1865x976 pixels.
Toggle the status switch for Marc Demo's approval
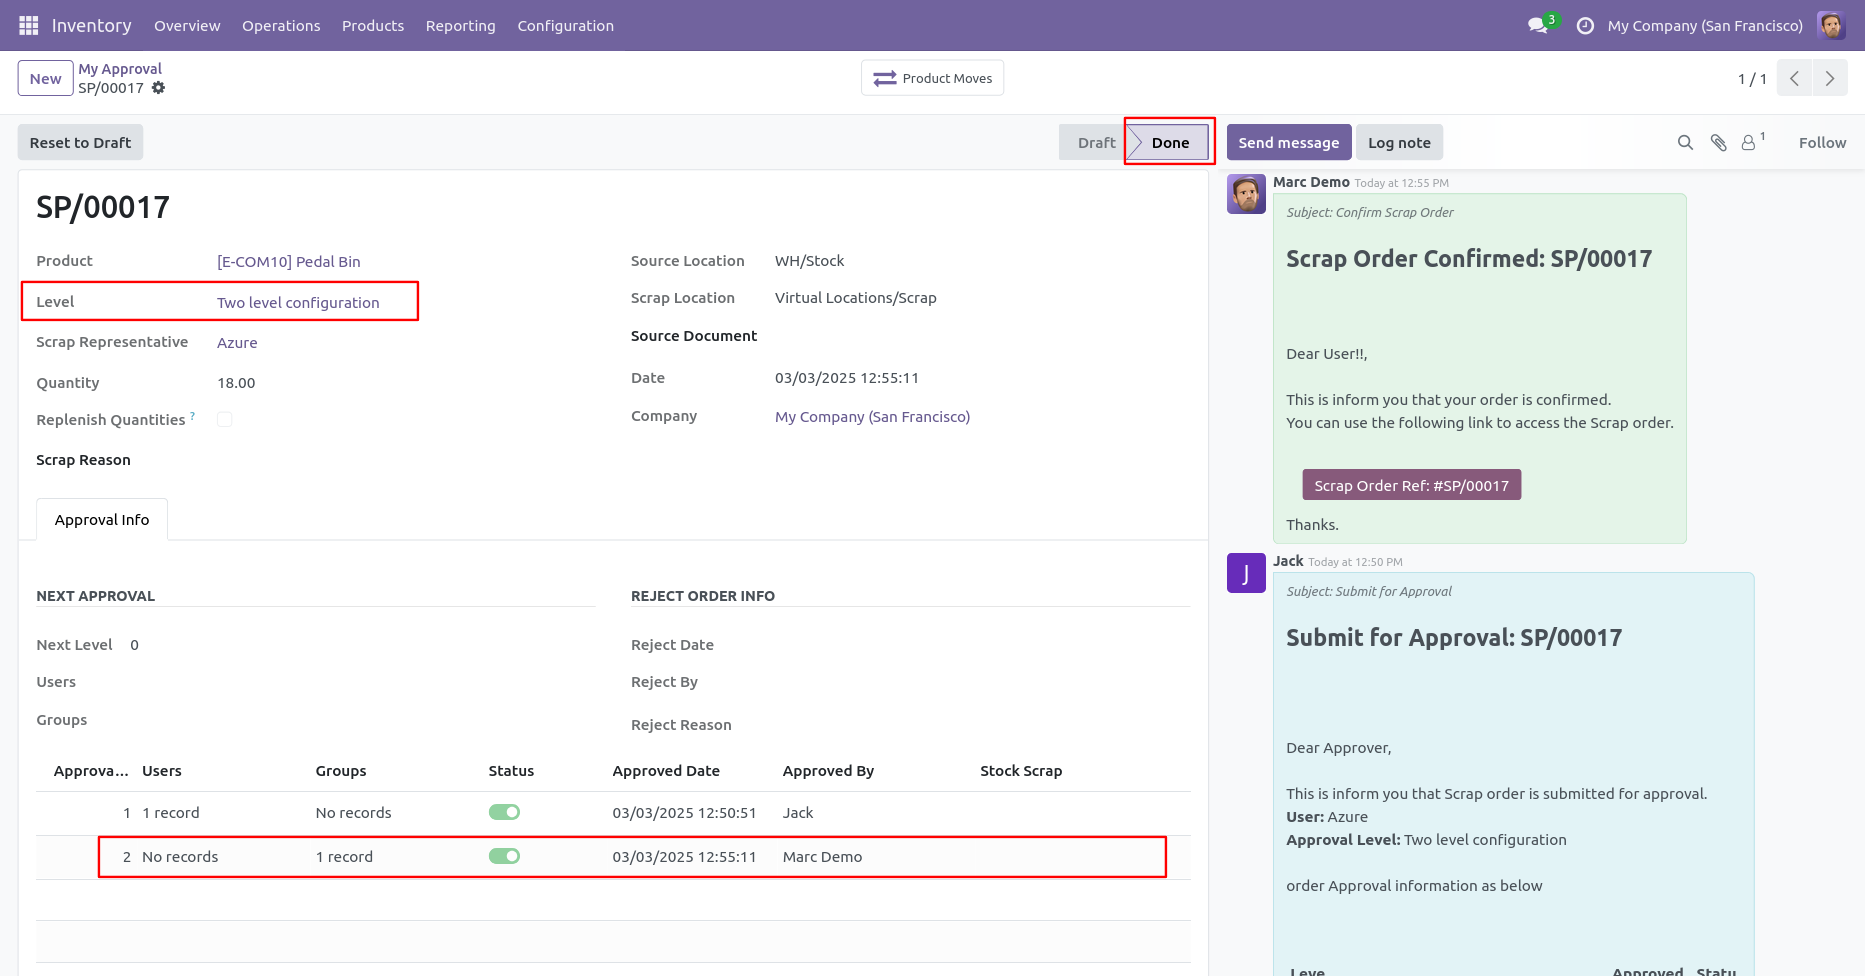pos(504,856)
